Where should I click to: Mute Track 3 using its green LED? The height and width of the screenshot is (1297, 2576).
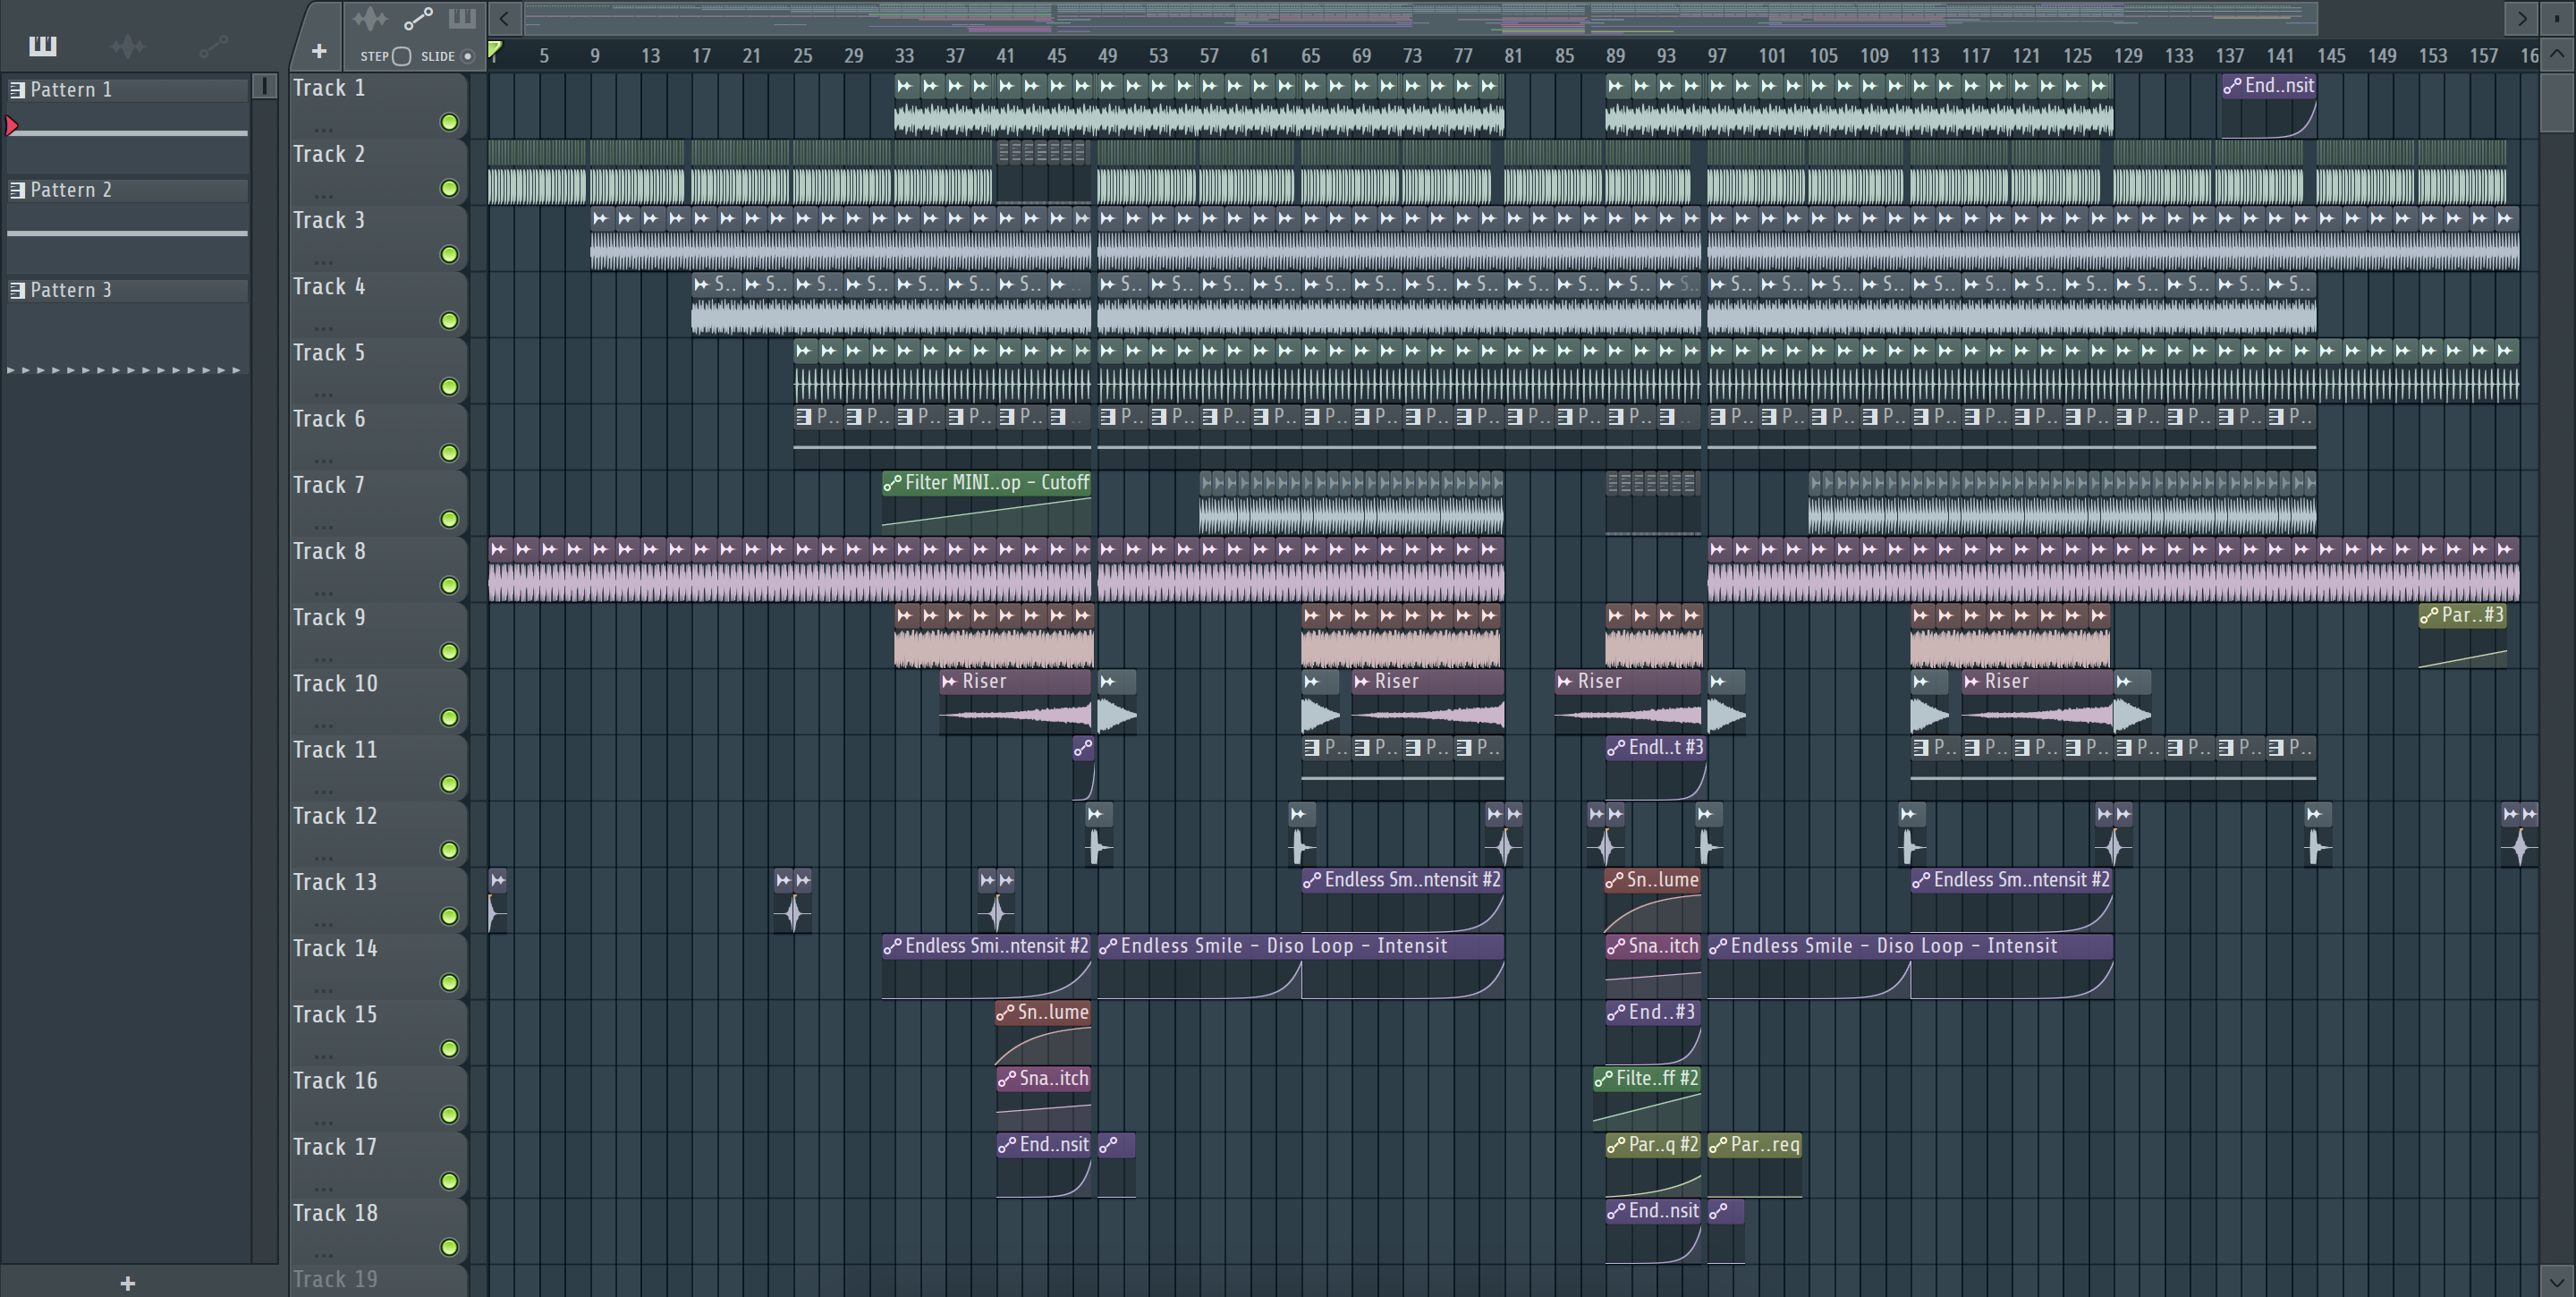tap(449, 255)
